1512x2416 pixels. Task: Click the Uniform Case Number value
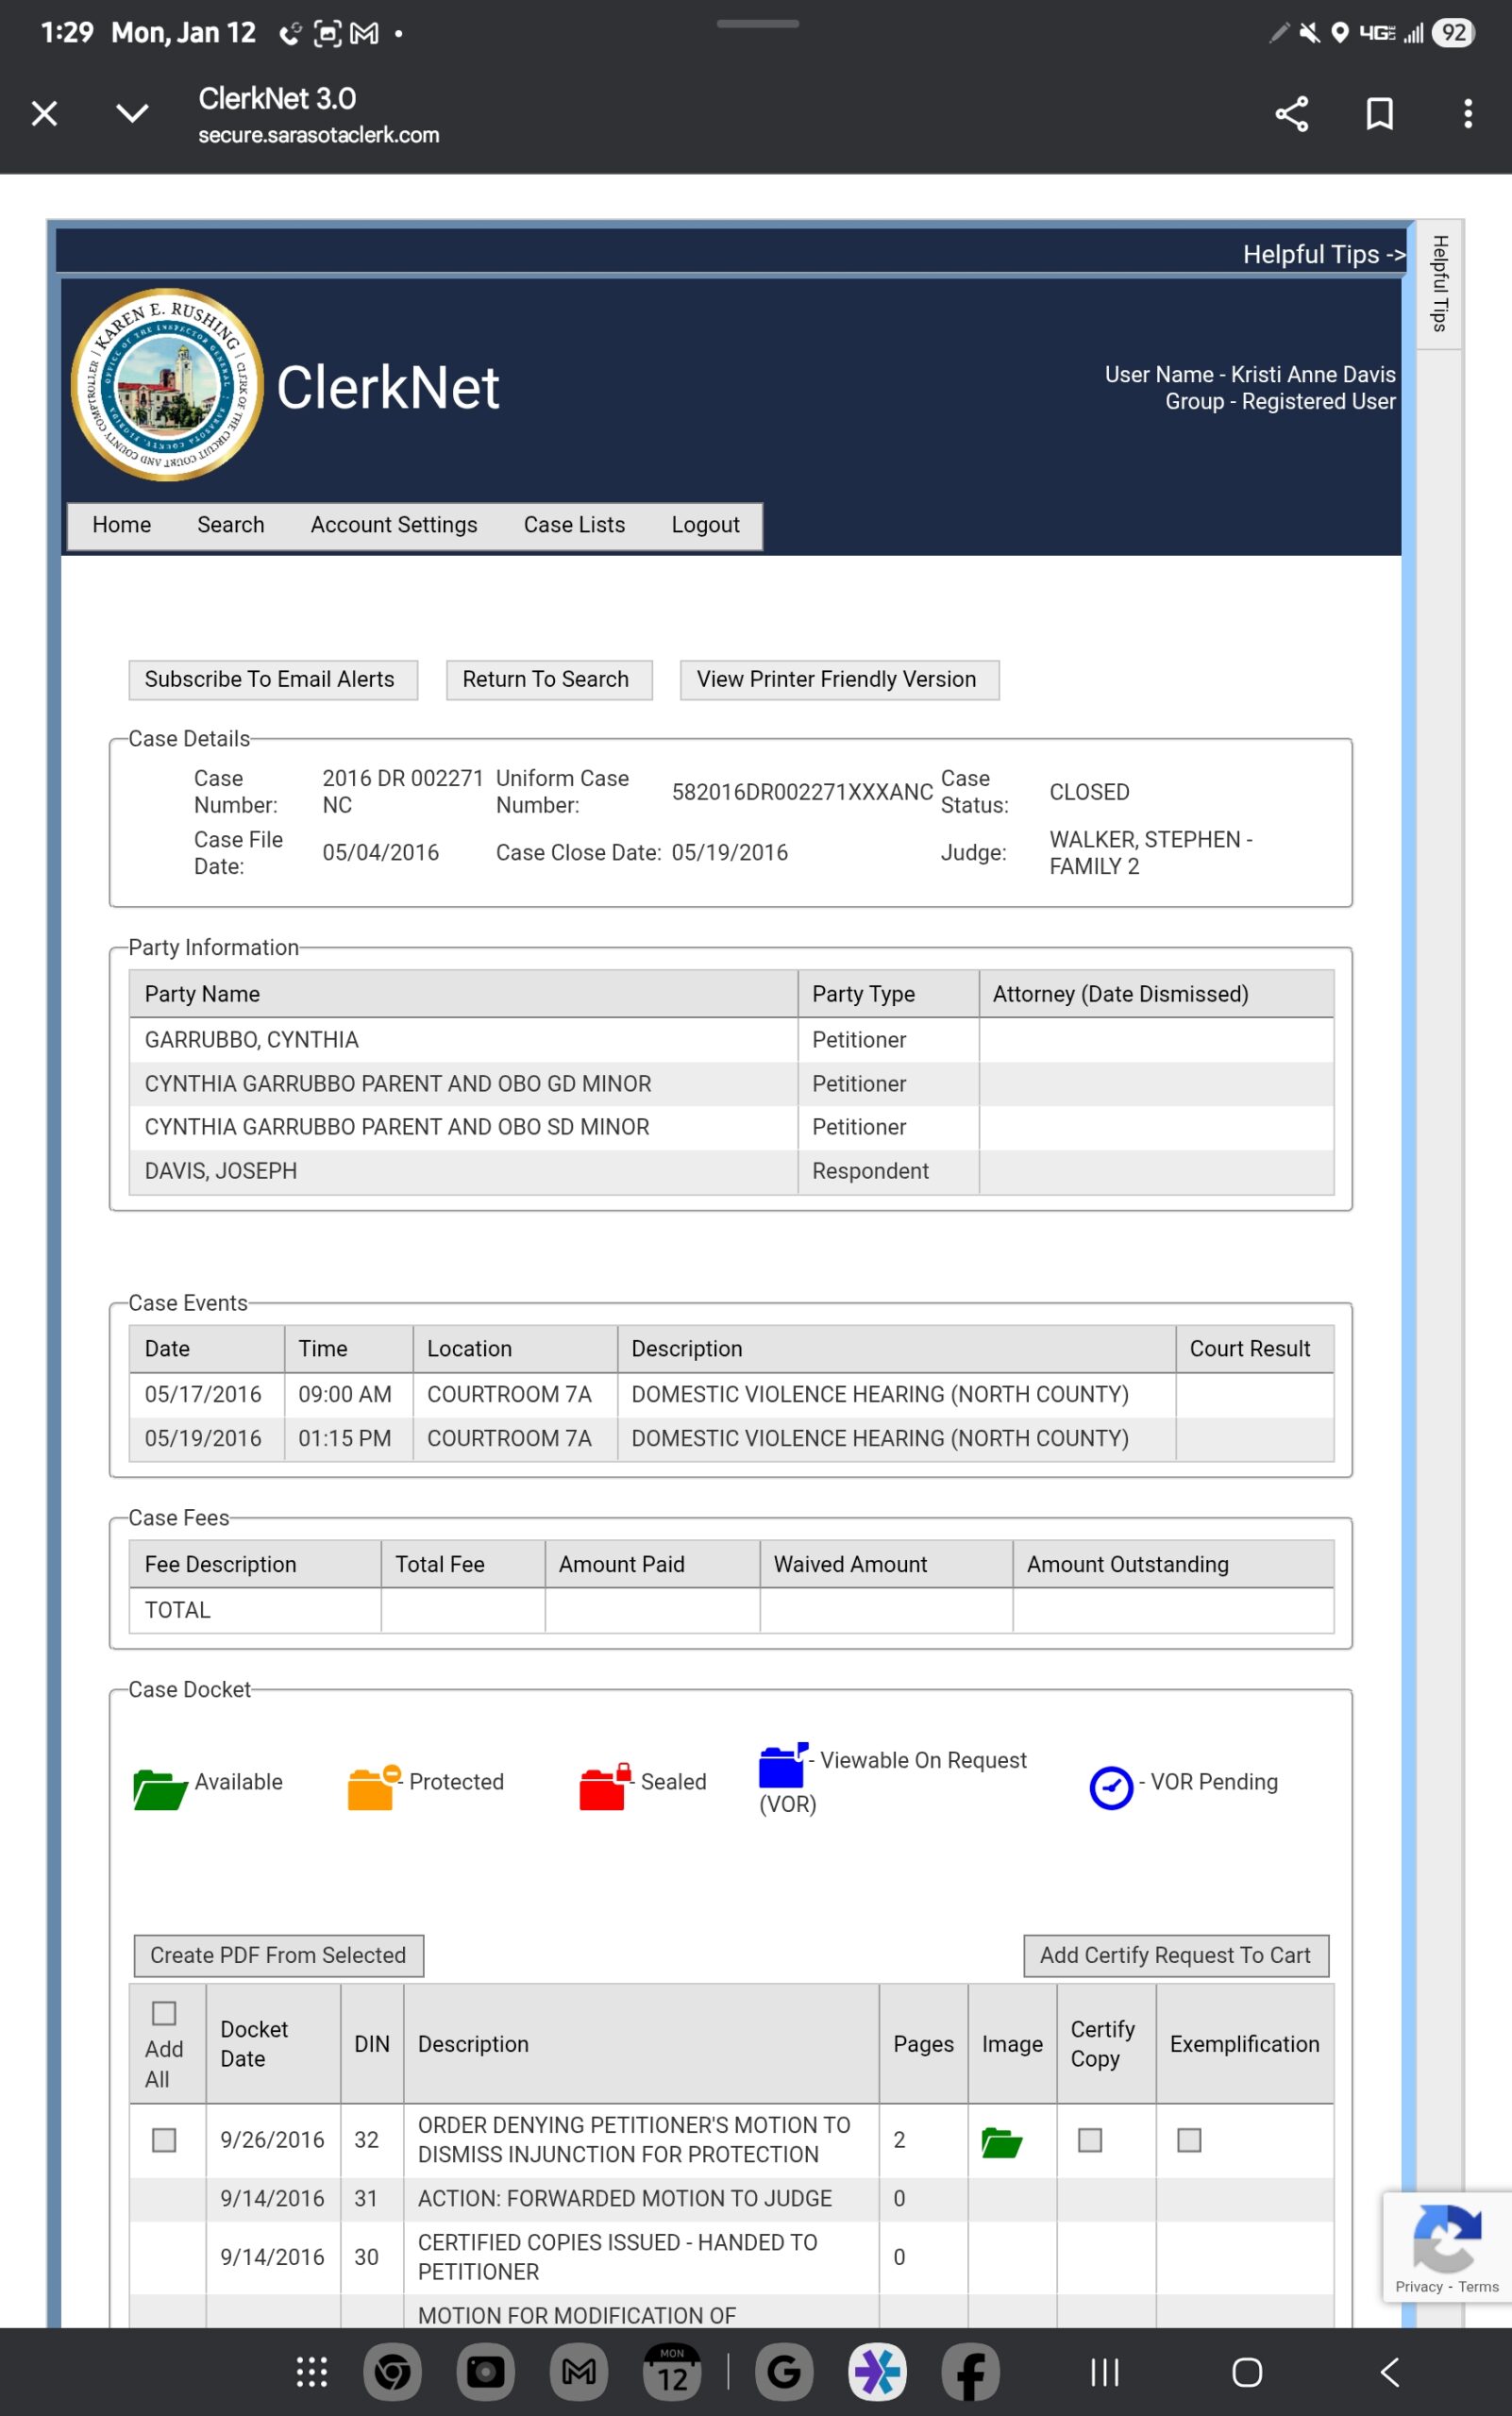pos(802,792)
